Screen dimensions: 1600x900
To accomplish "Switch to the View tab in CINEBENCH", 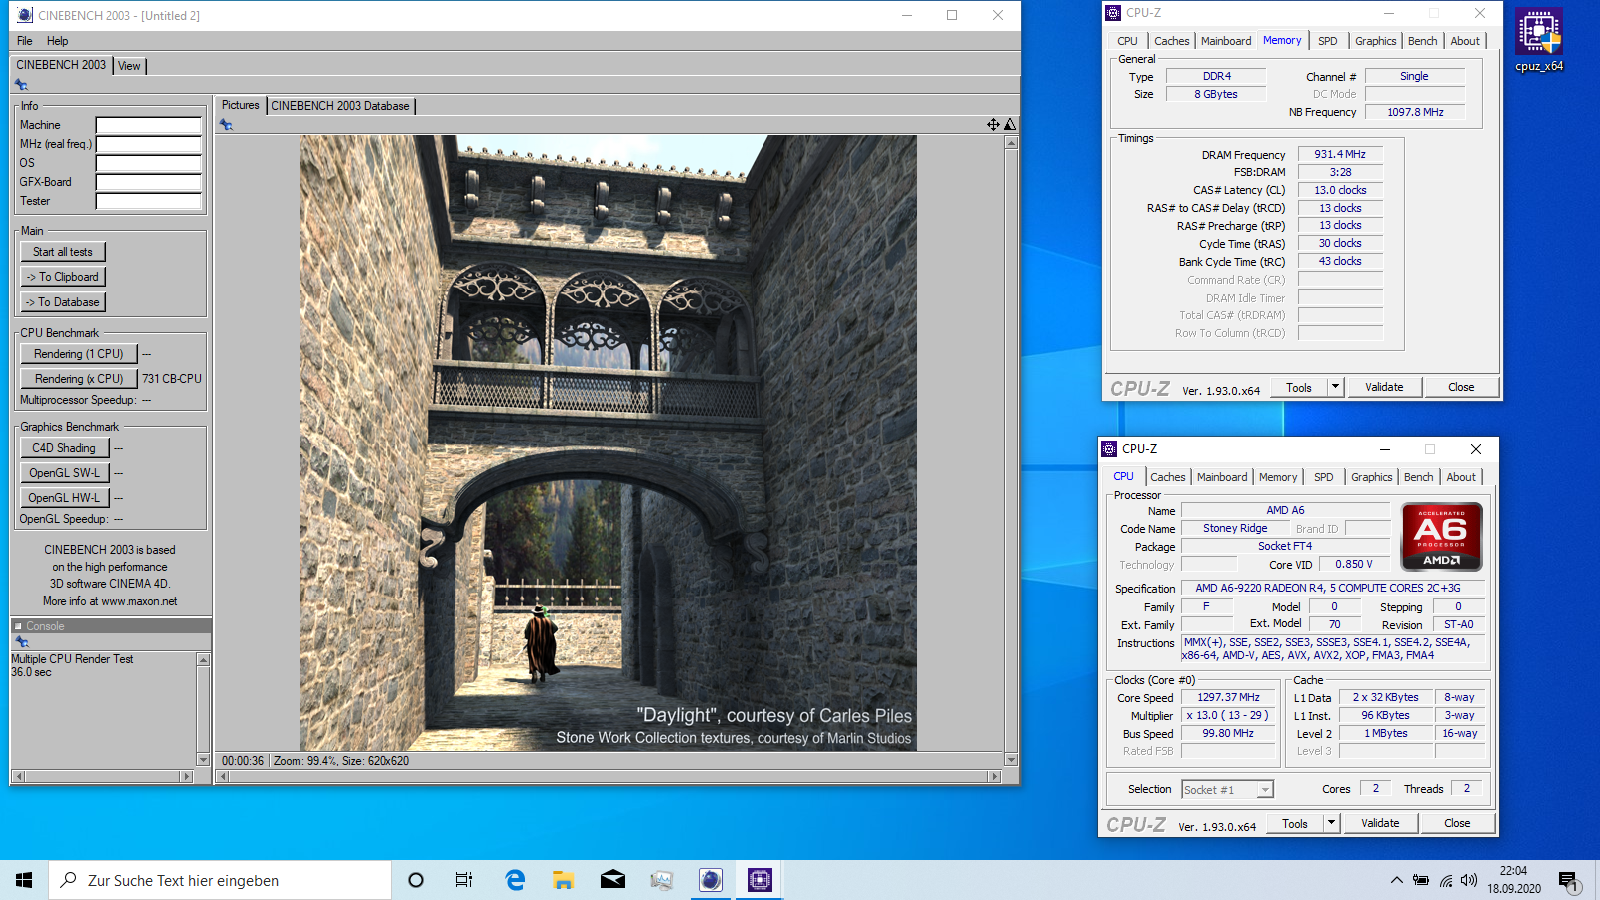I will pyautogui.click(x=129, y=66).
